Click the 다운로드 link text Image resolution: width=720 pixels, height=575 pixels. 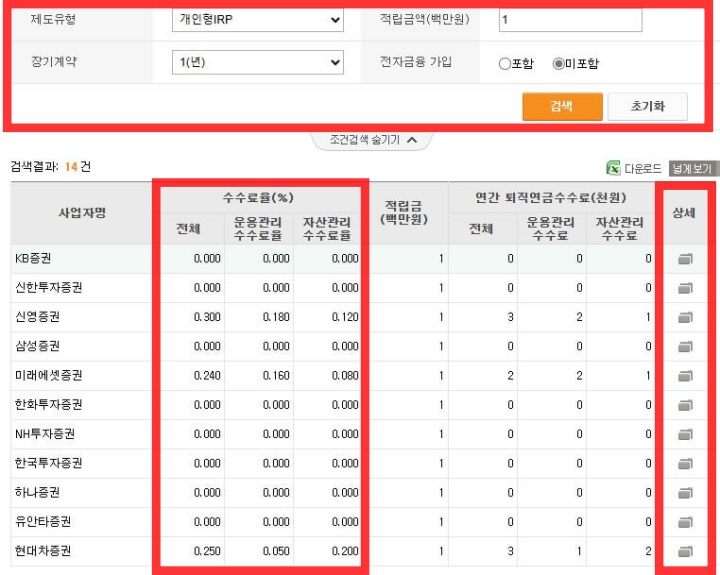[x=643, y=169]
